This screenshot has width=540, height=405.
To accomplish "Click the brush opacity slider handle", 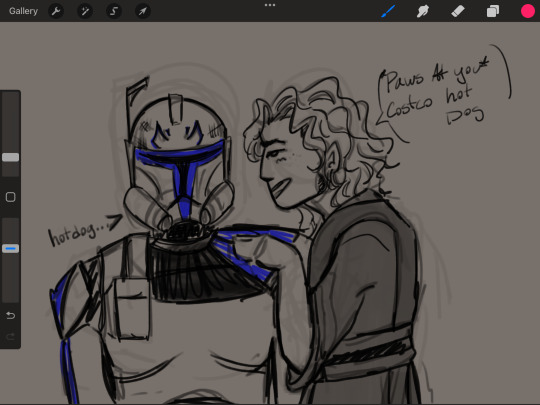I will [x=10, y=248].
